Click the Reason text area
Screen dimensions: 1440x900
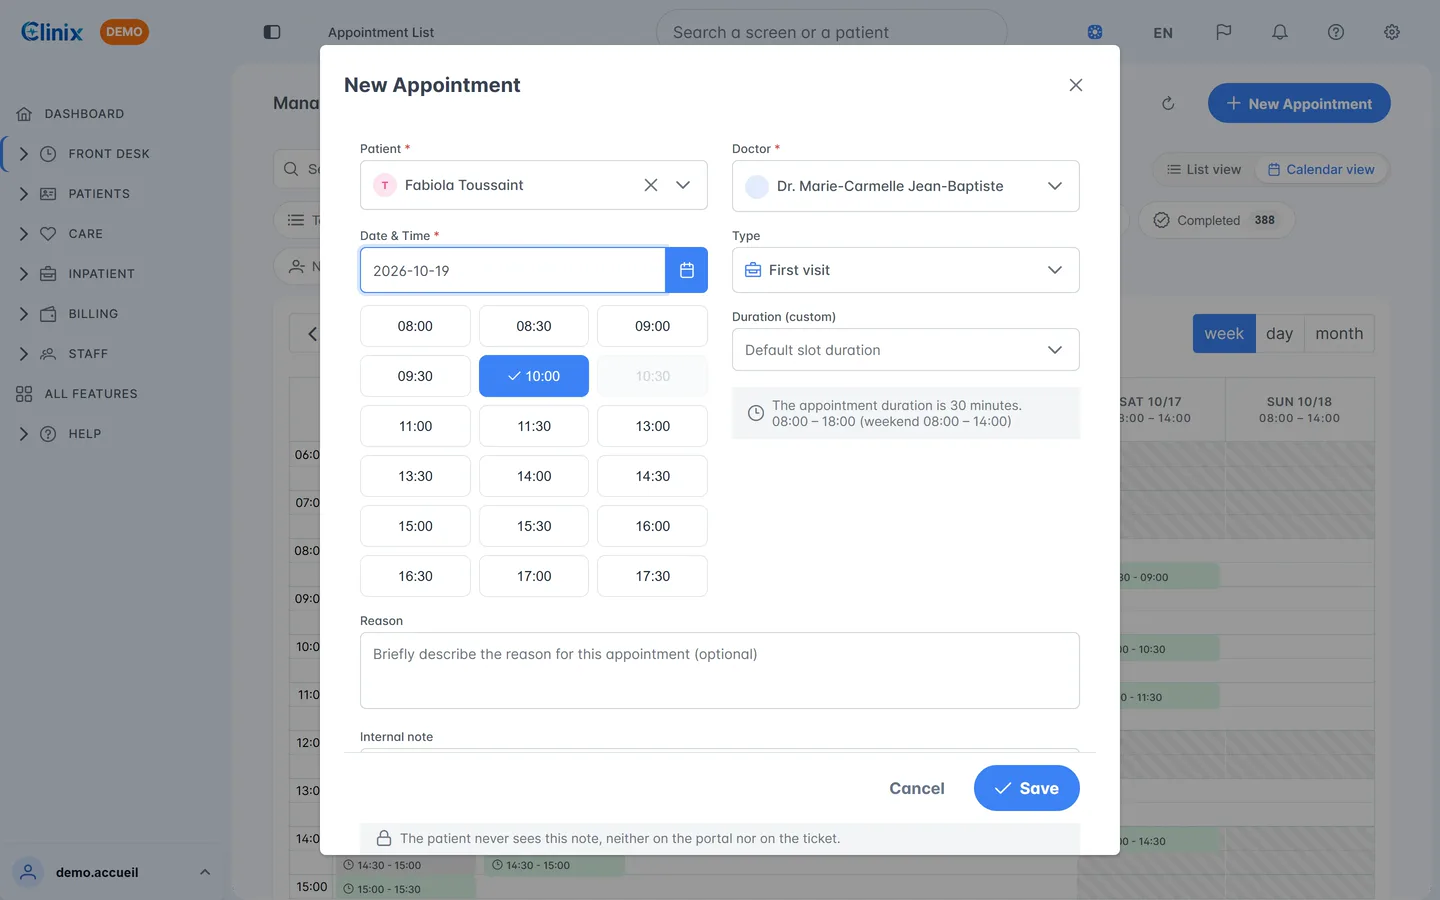720,670
